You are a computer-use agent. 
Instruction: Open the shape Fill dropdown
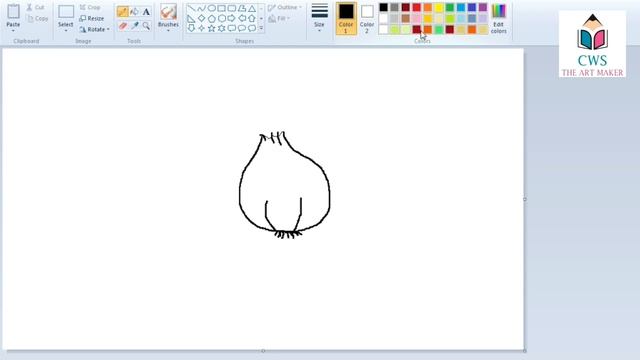click(x=279, y=18)
